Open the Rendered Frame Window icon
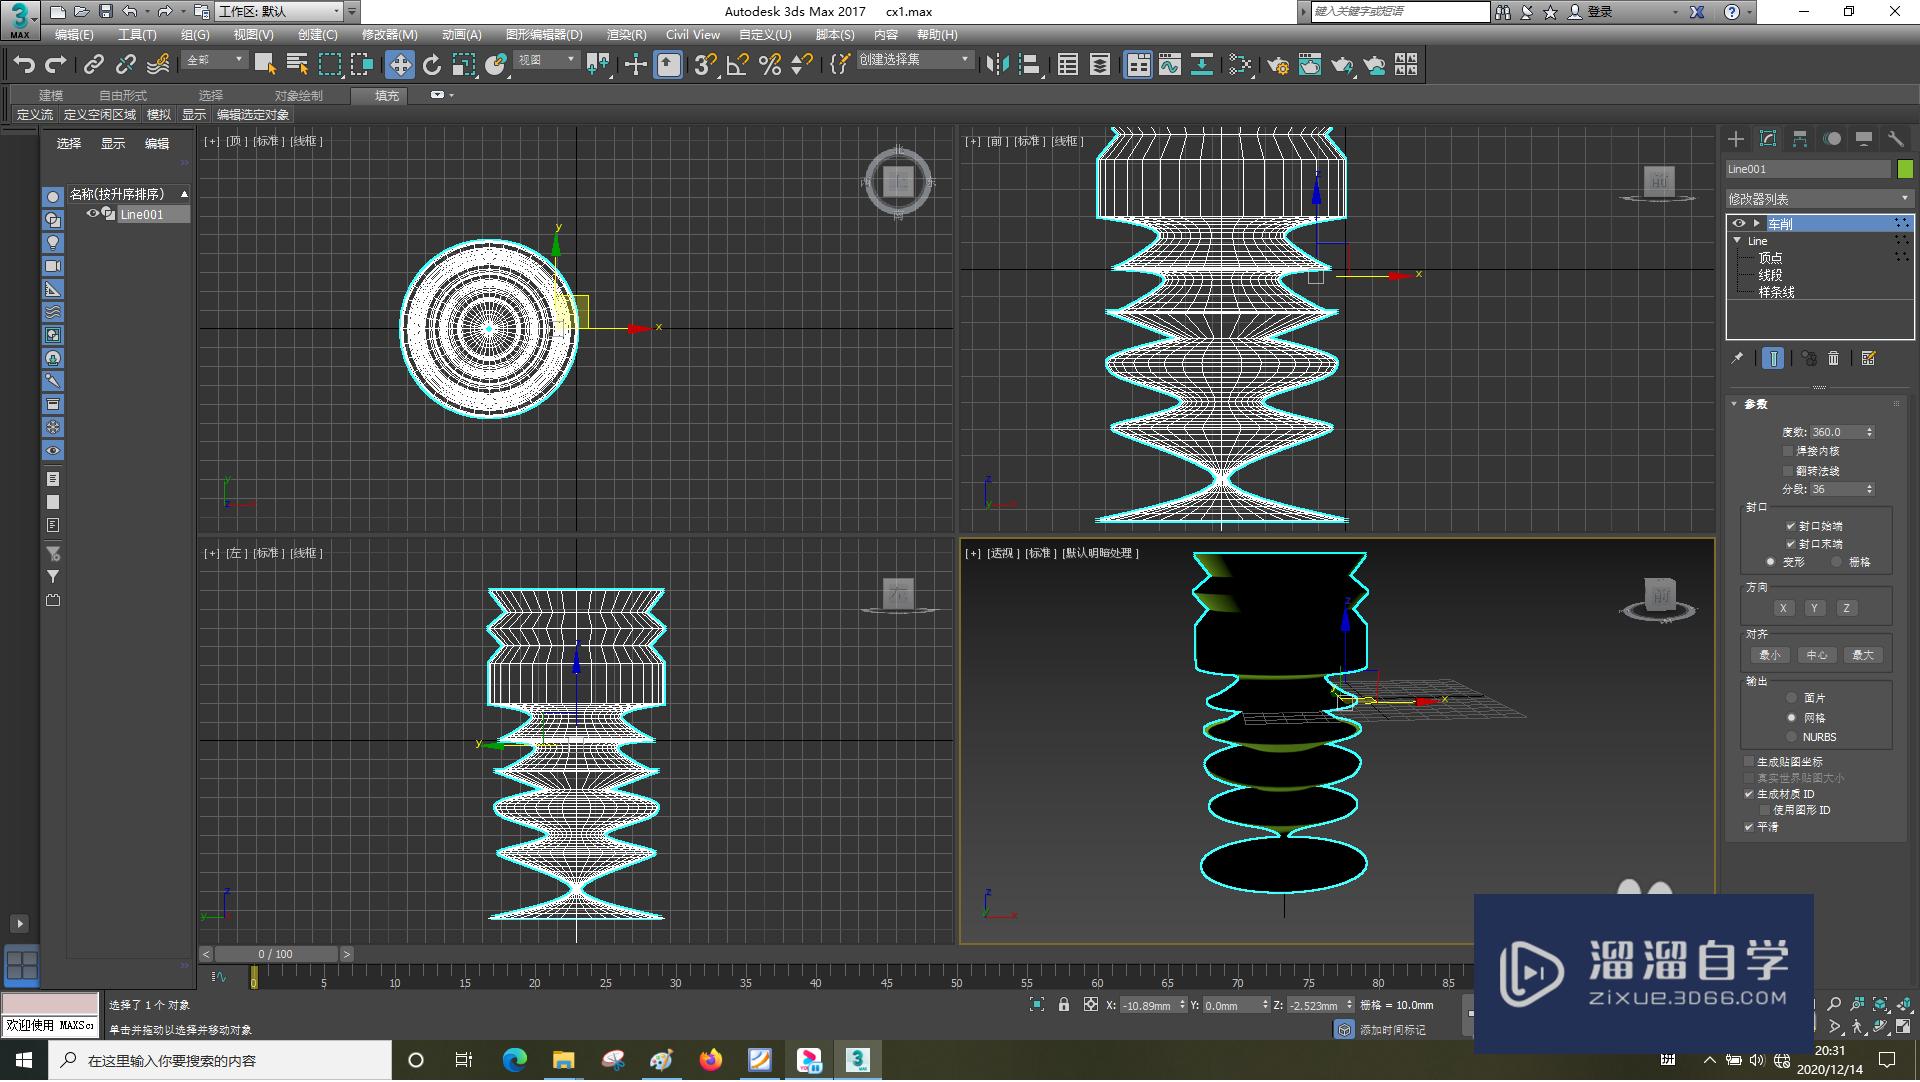The height and width of the screenshot is (1082, 1920). [x=1310, y=65]
